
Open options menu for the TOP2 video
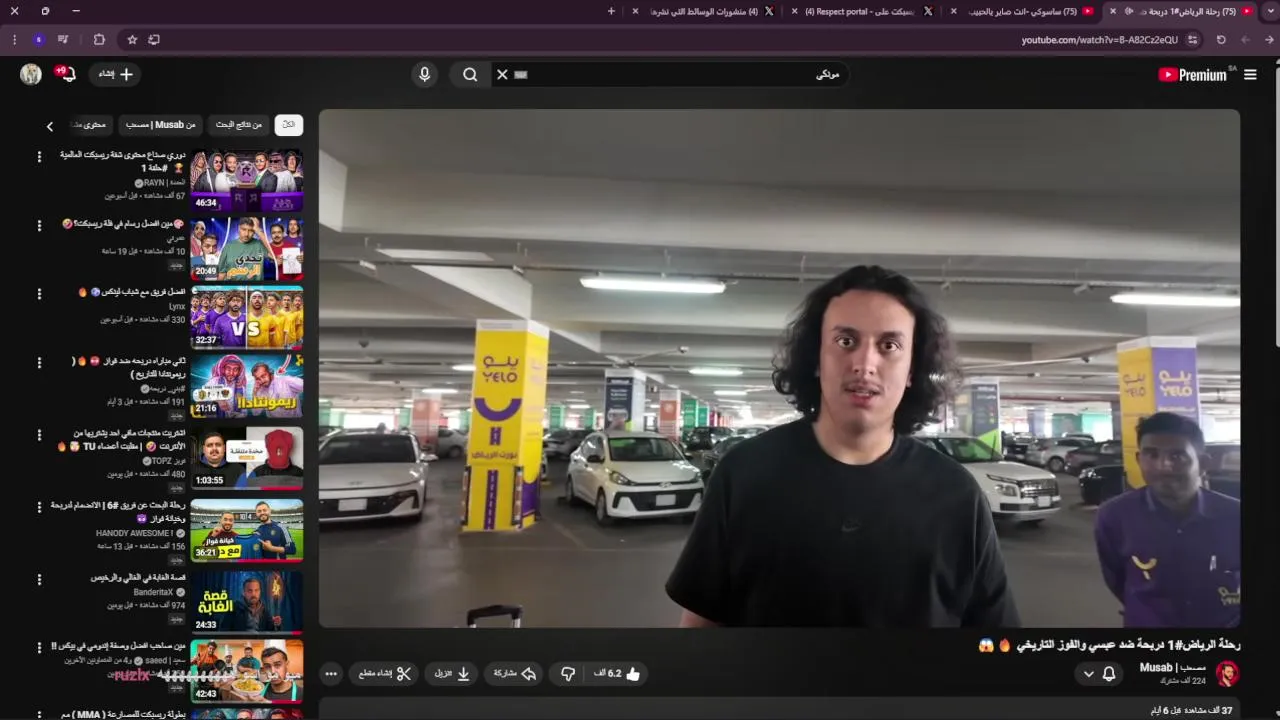point(39,436)
